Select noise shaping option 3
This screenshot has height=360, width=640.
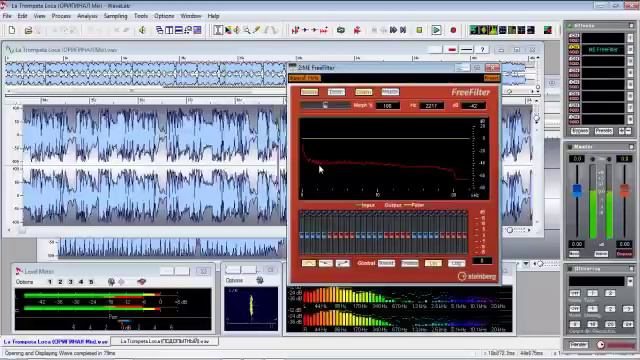point(628,309)
